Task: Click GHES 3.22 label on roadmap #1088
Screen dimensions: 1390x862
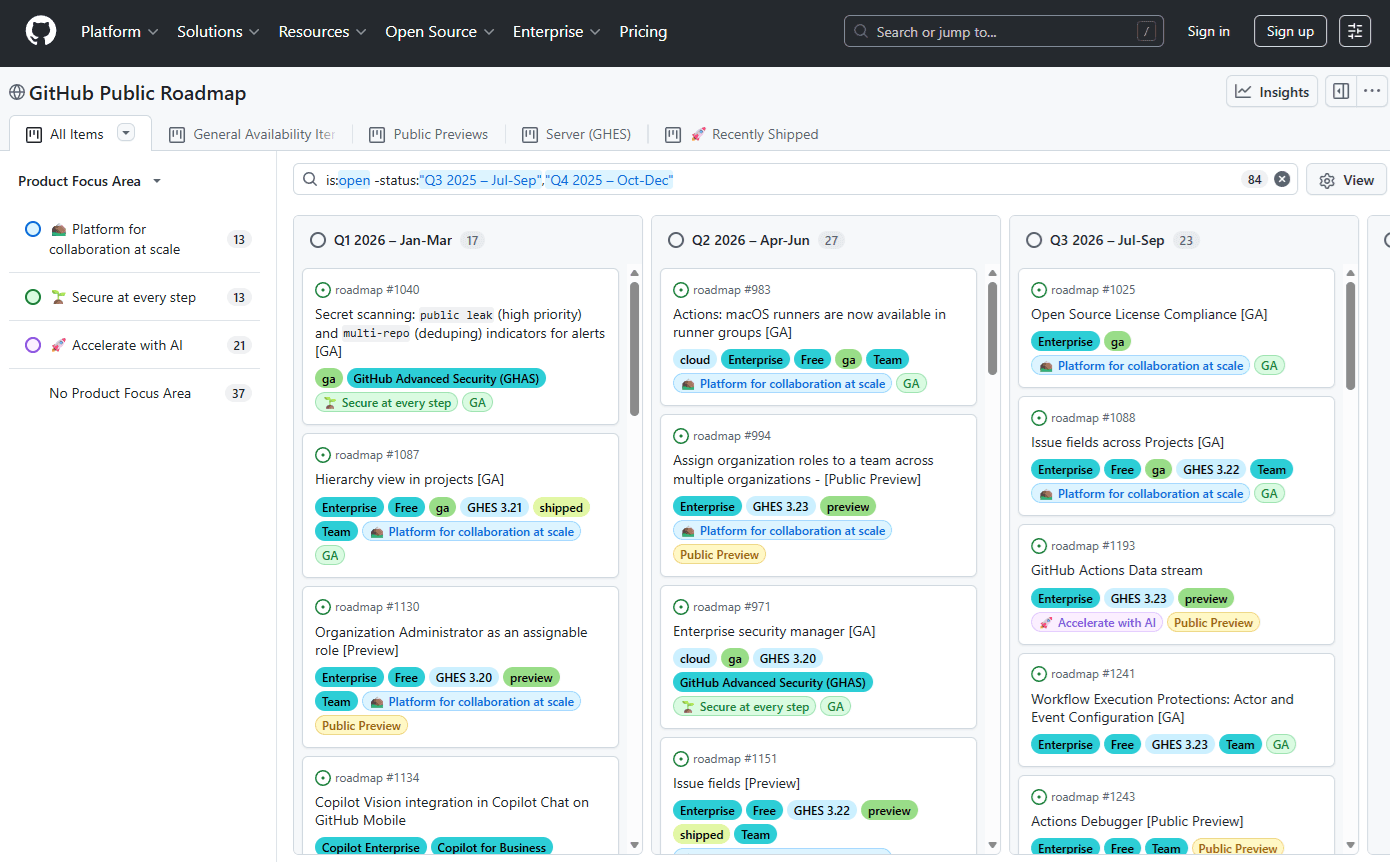Action: tap(1211, 469)
